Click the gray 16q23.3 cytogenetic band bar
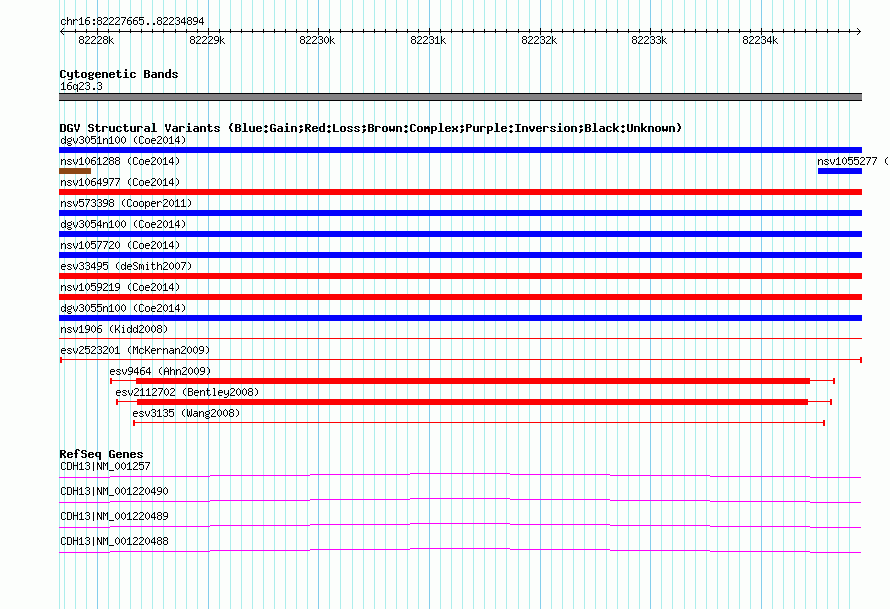This screenshot has width=890, height=609. 460,97
